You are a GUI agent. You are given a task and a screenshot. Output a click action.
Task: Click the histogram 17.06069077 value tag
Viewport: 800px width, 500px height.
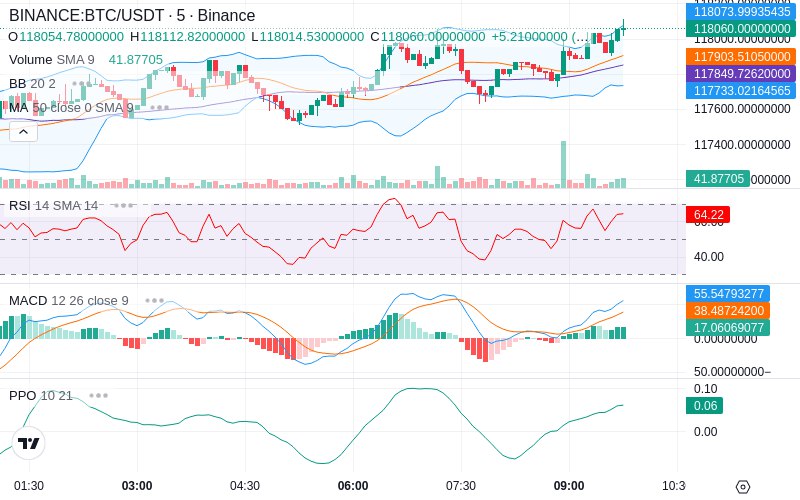coord(728,327)
